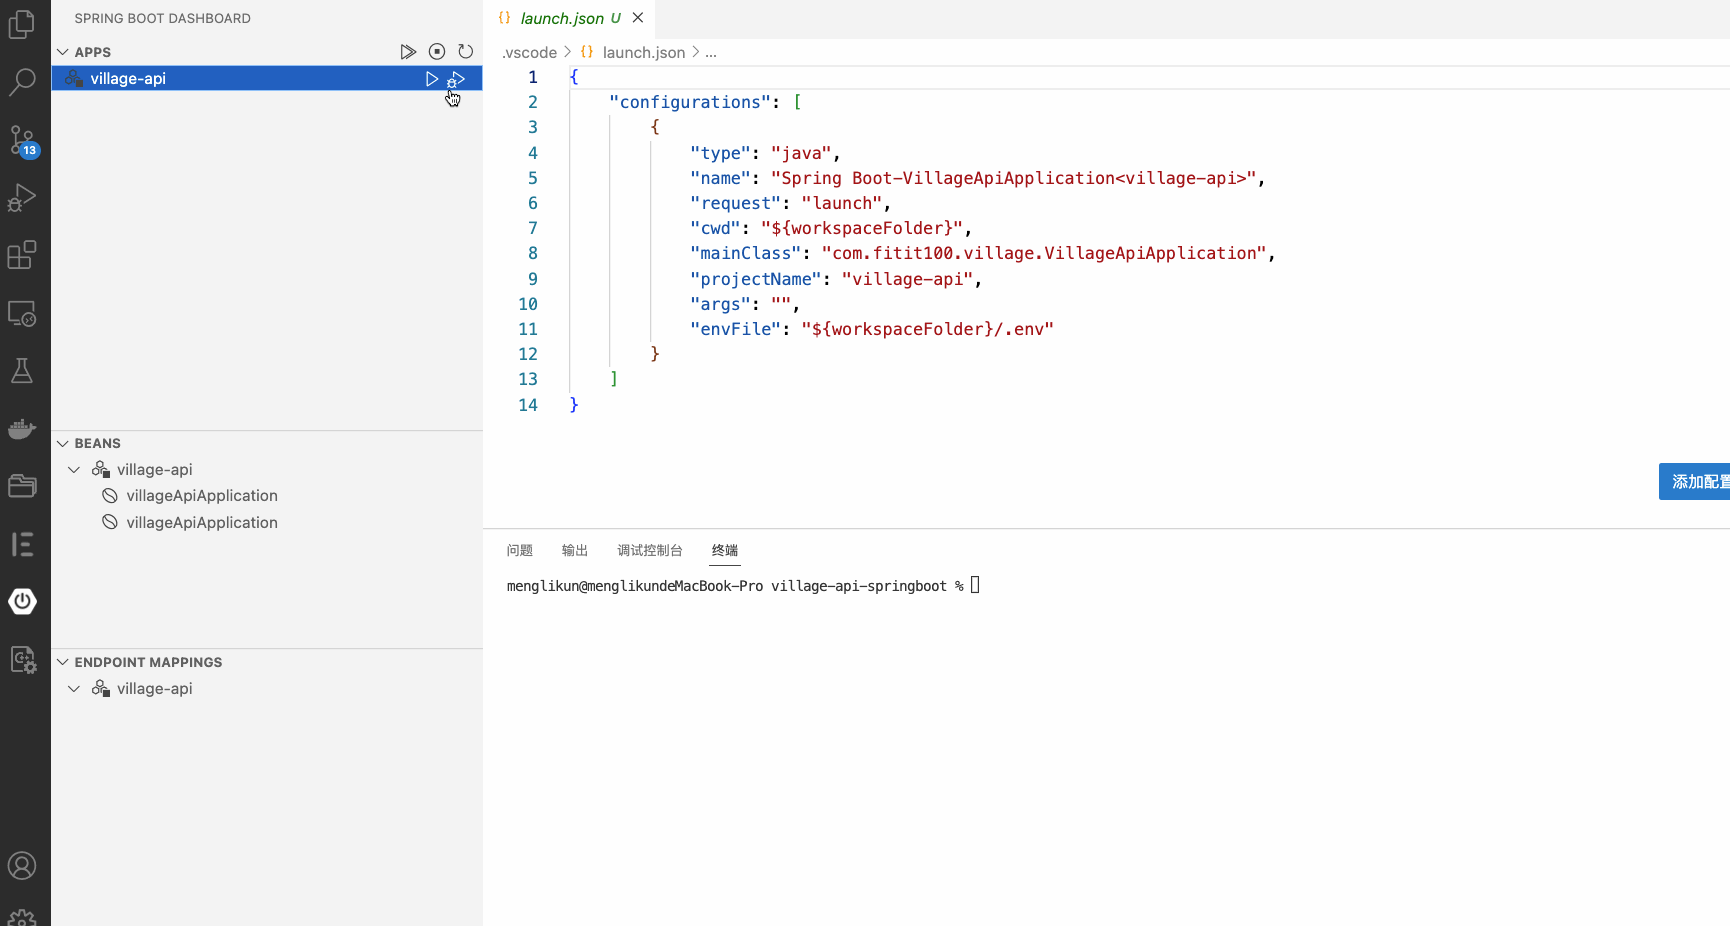Viewport: 1730px width, 926px height.
Task: Collapse the APPS section
Action: pyautogui.click(x=63, y=52)
